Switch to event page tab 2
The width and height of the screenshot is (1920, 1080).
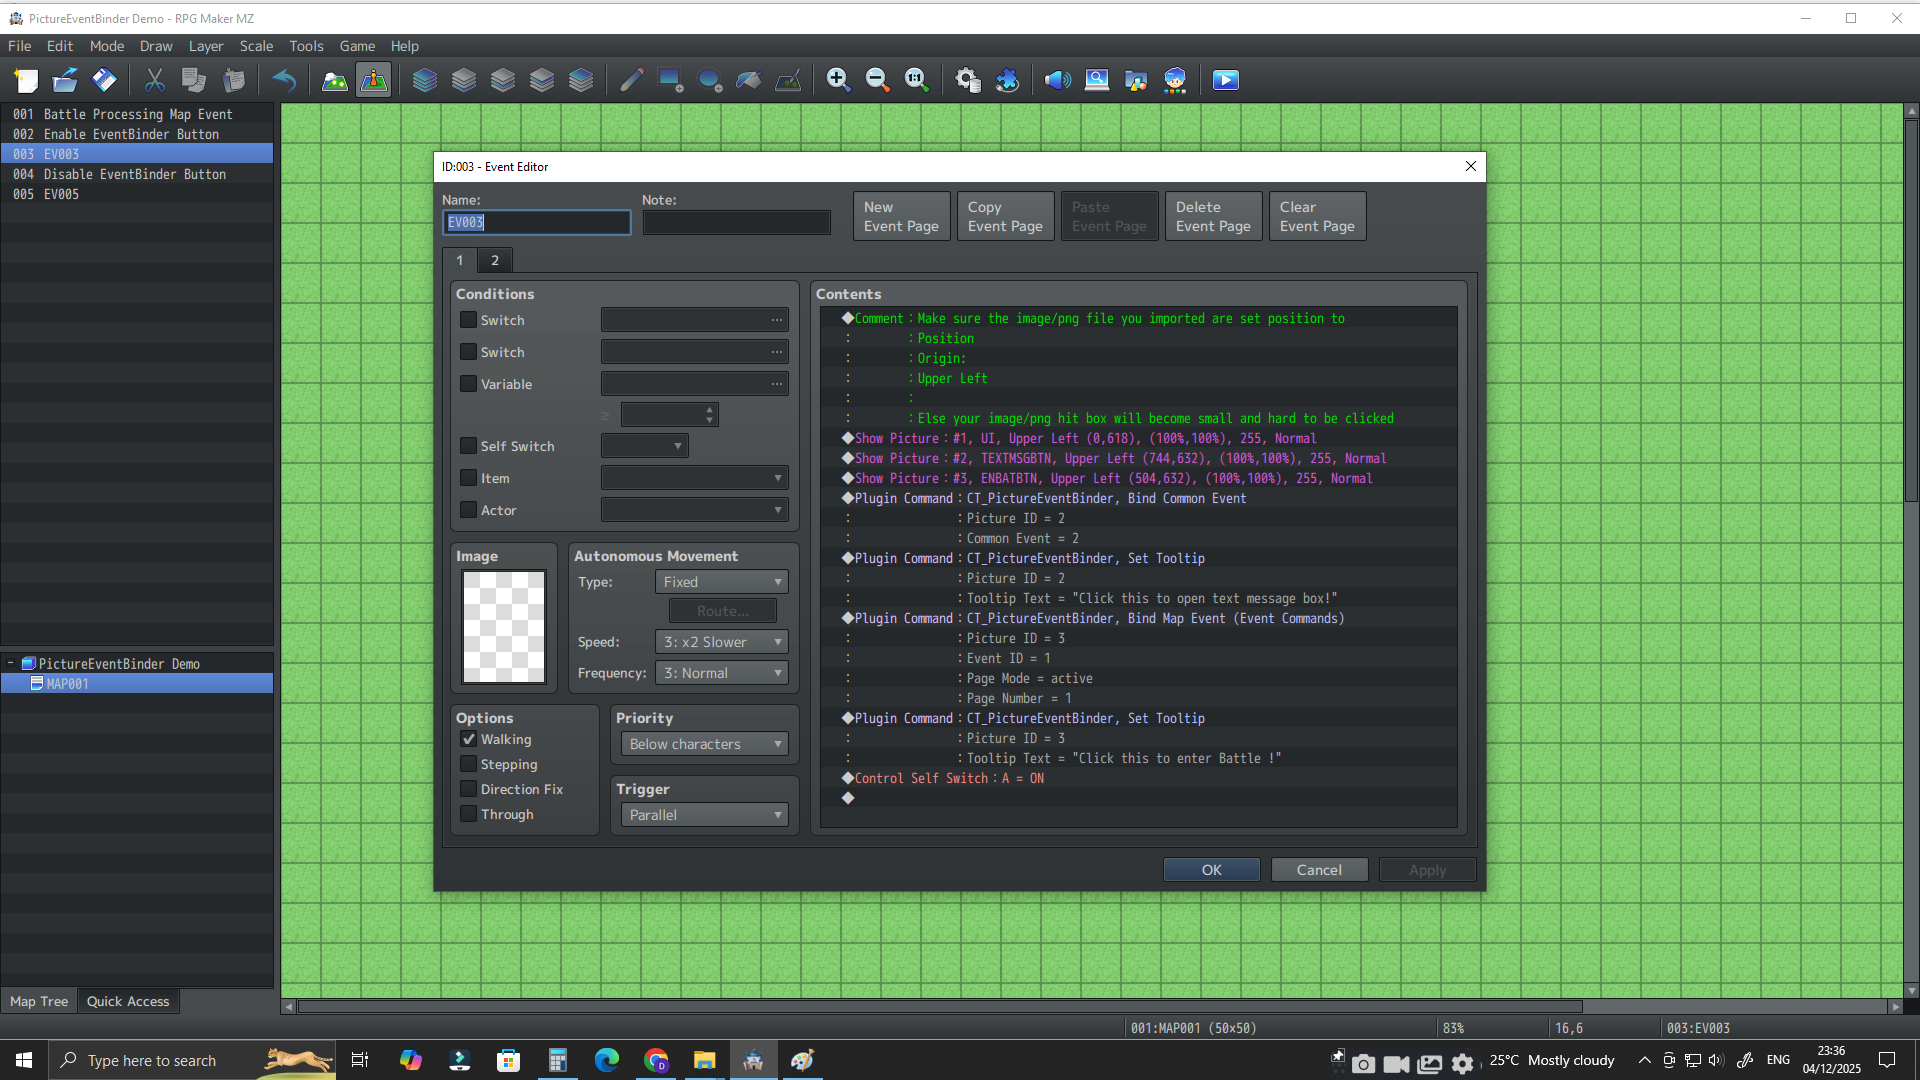click(x=494, y=260)
